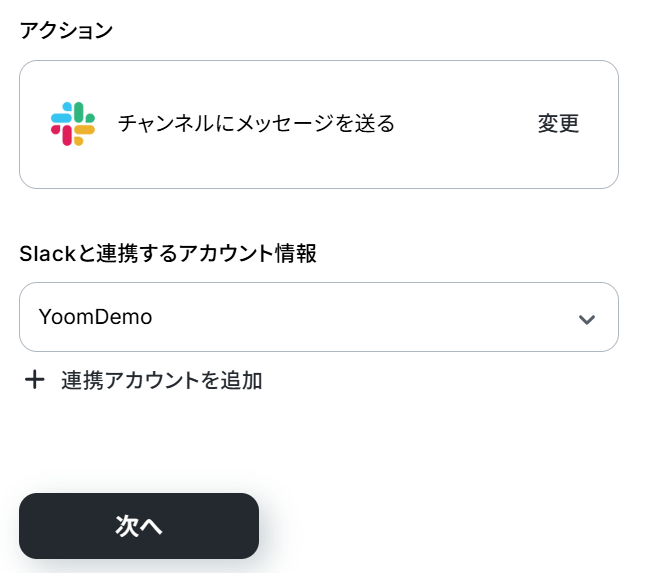Click the Slack logo icon
Viewport: 666px width, 573px height.
(x=73, y=124)
